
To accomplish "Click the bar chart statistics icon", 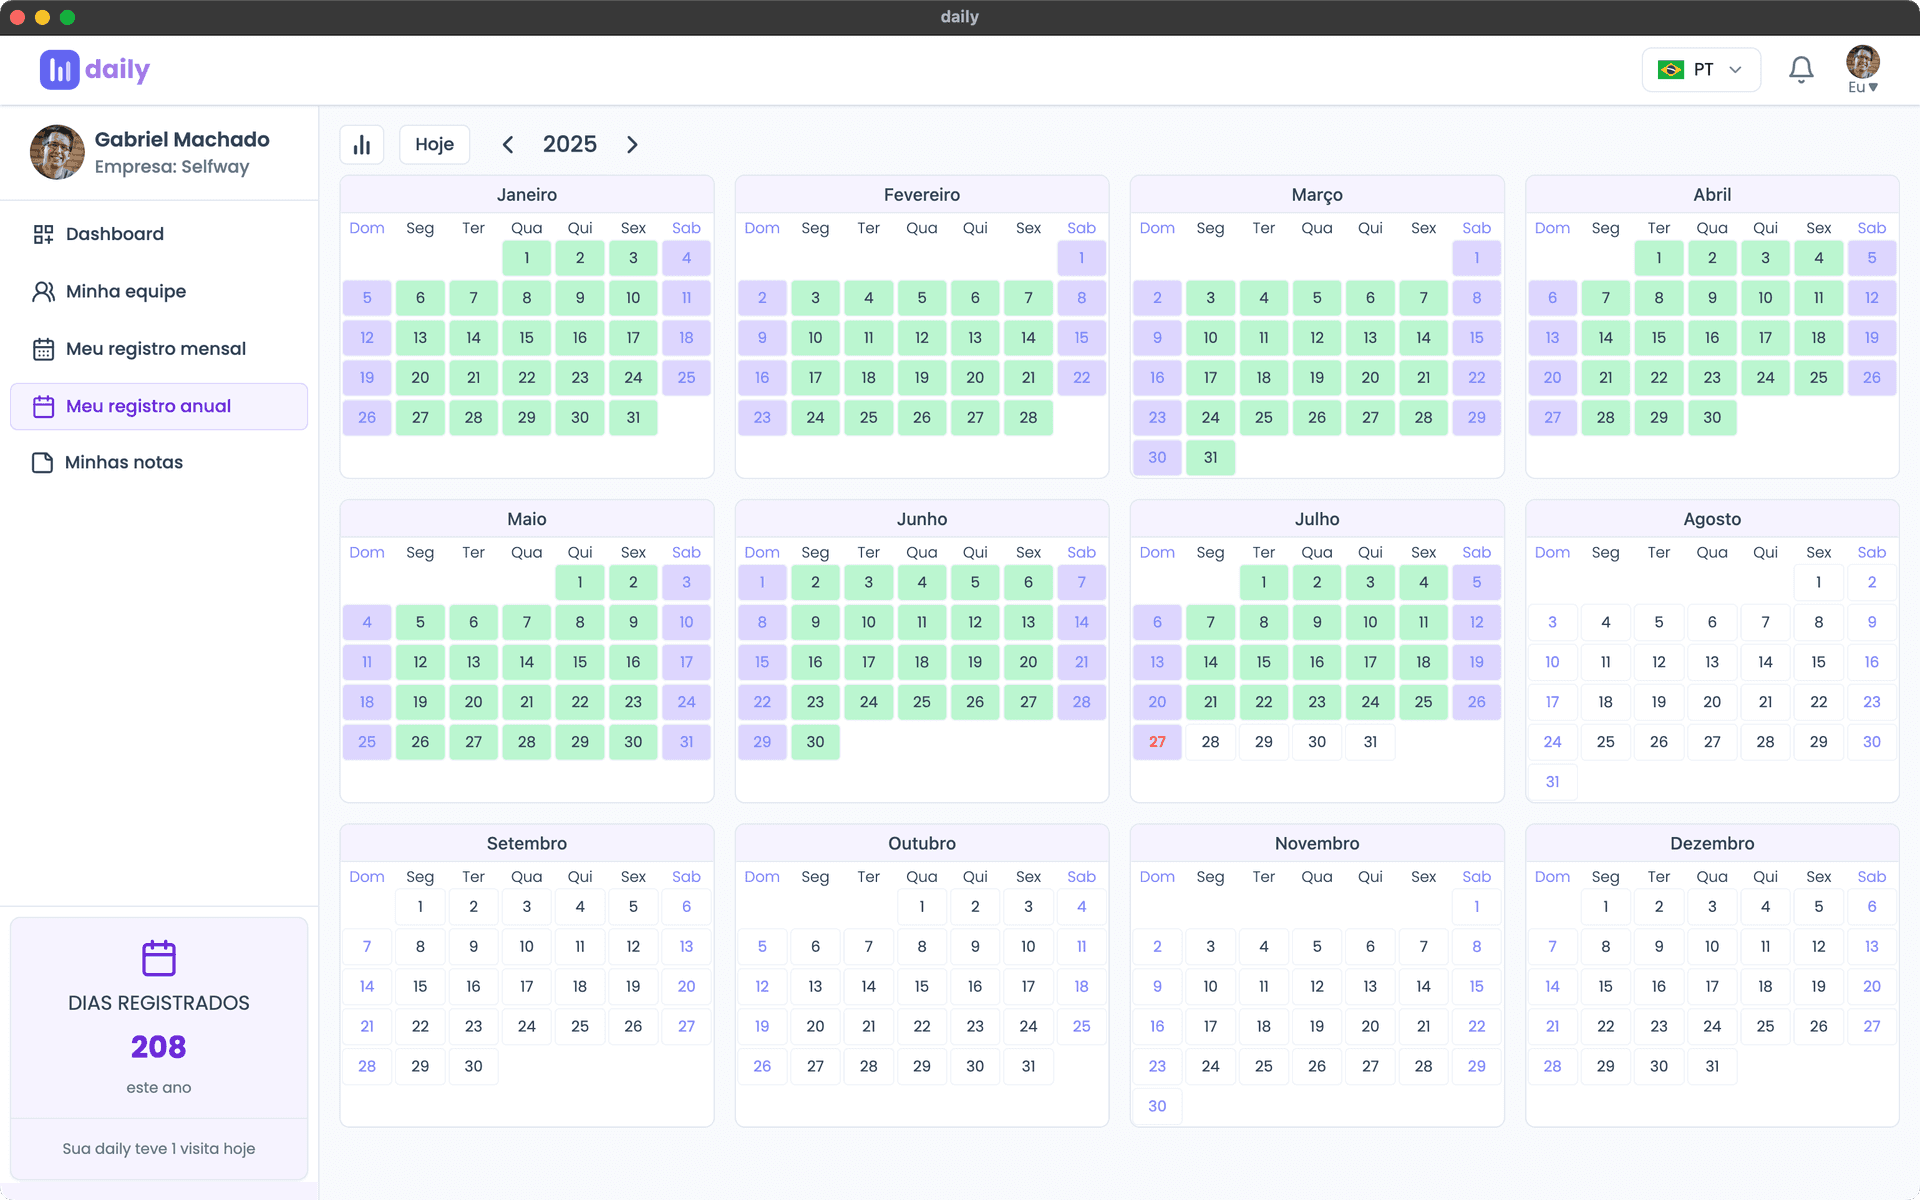I will coord(362,145).
